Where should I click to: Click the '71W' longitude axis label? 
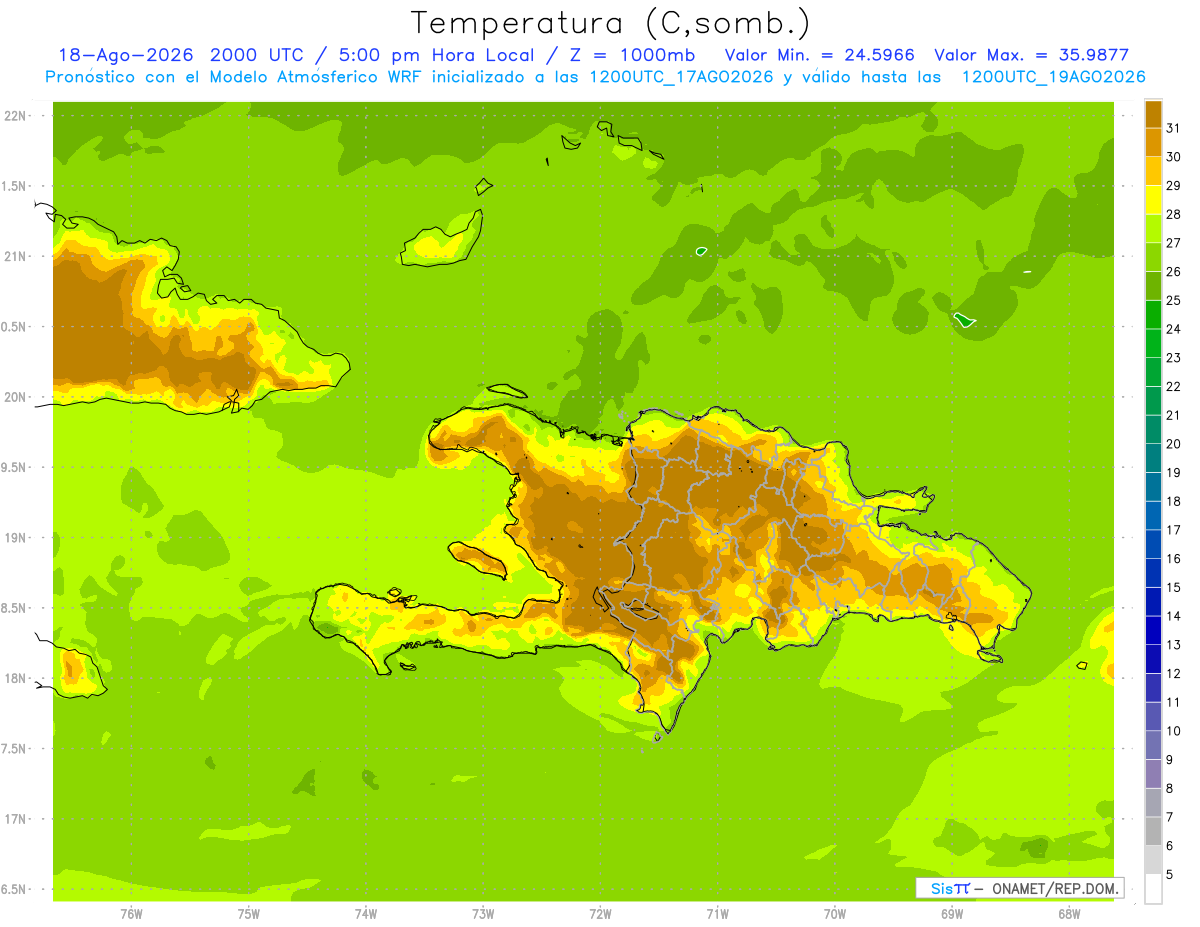717,914
